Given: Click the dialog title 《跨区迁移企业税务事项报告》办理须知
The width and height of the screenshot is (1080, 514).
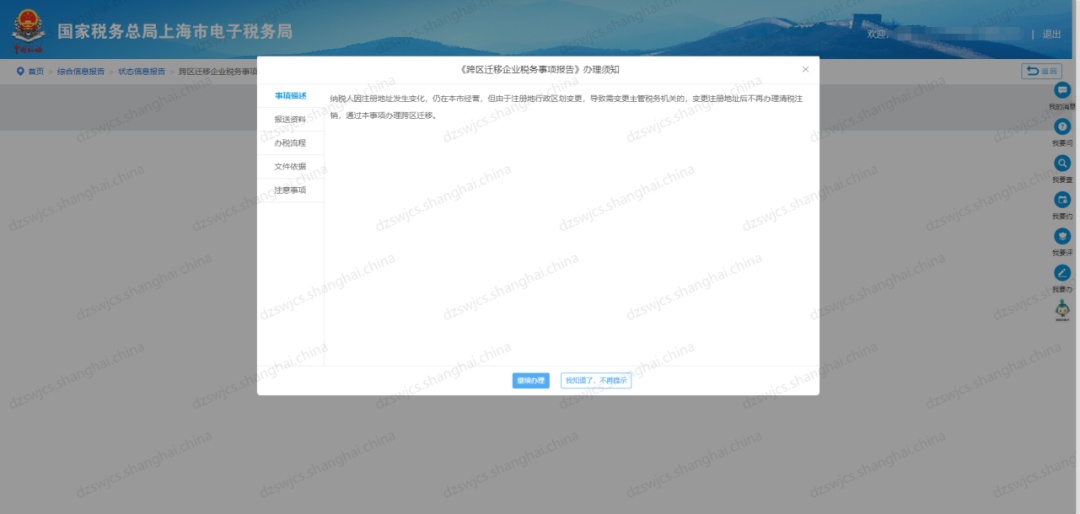Looking at the screenshot, I should pos(538,70).
